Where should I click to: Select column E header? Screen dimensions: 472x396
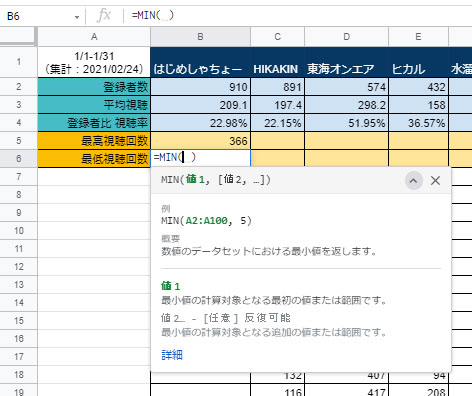(418, 37)
